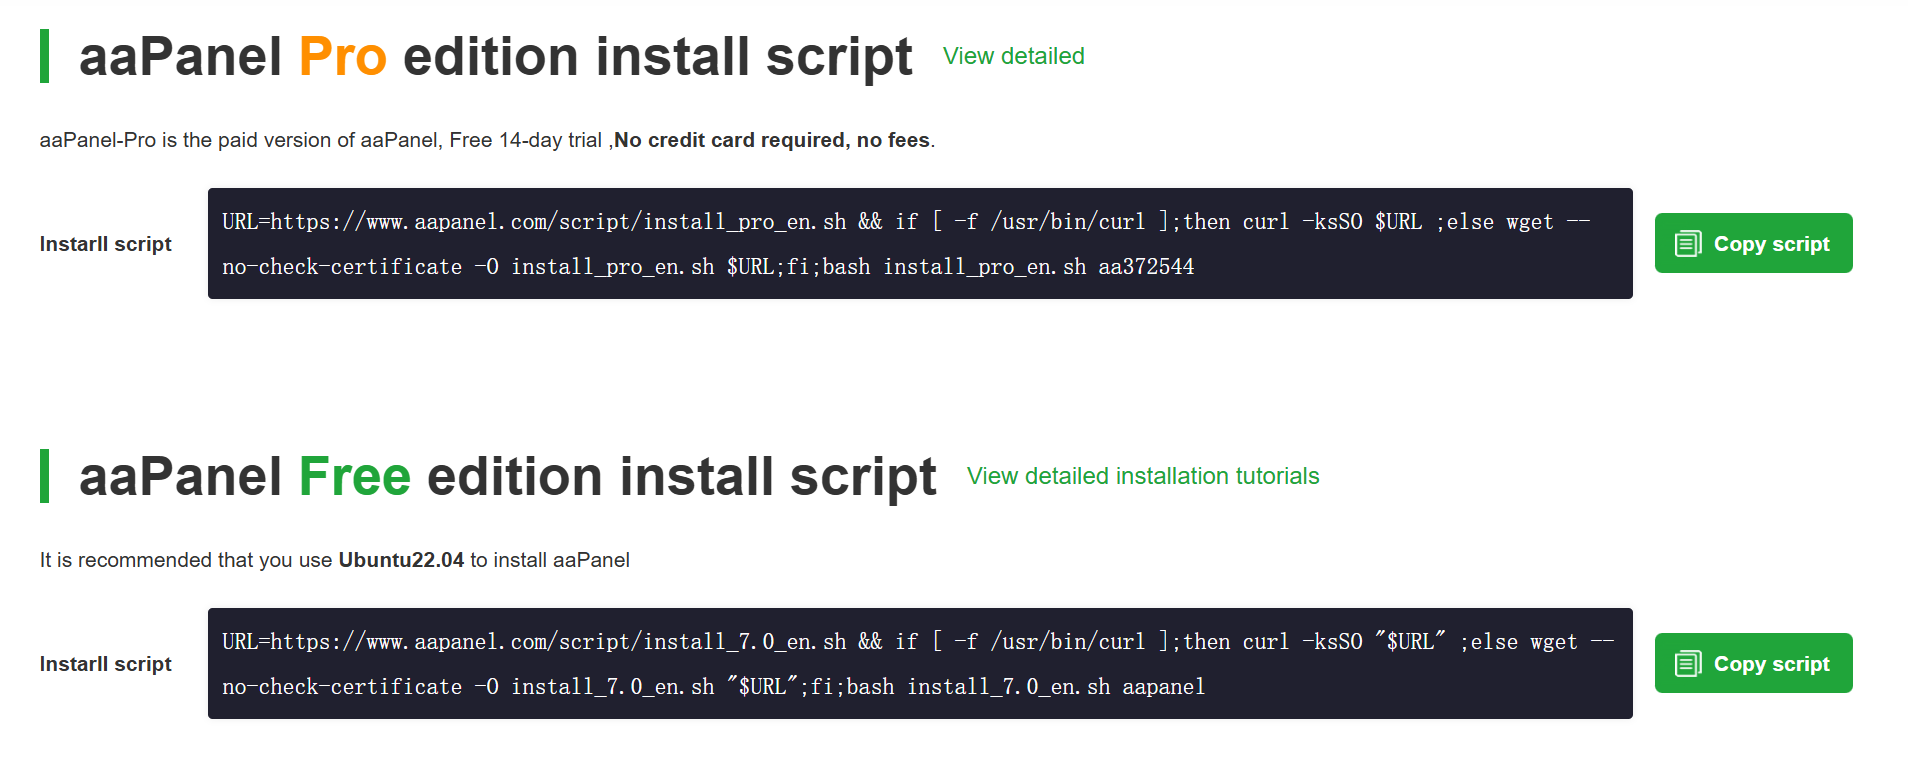Screen dimensions: 1908x766
Task: Click 'aa372544' at the end of the Pro script
Action: 1146,267
